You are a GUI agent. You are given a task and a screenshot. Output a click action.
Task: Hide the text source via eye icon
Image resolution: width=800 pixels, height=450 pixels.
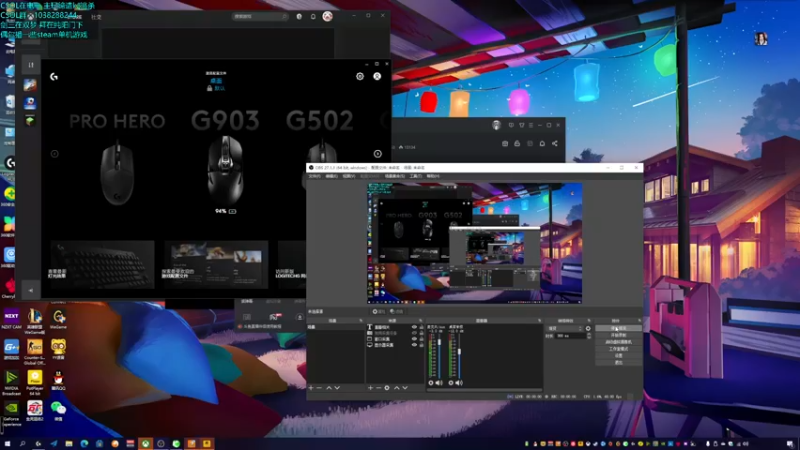(414, 327)
